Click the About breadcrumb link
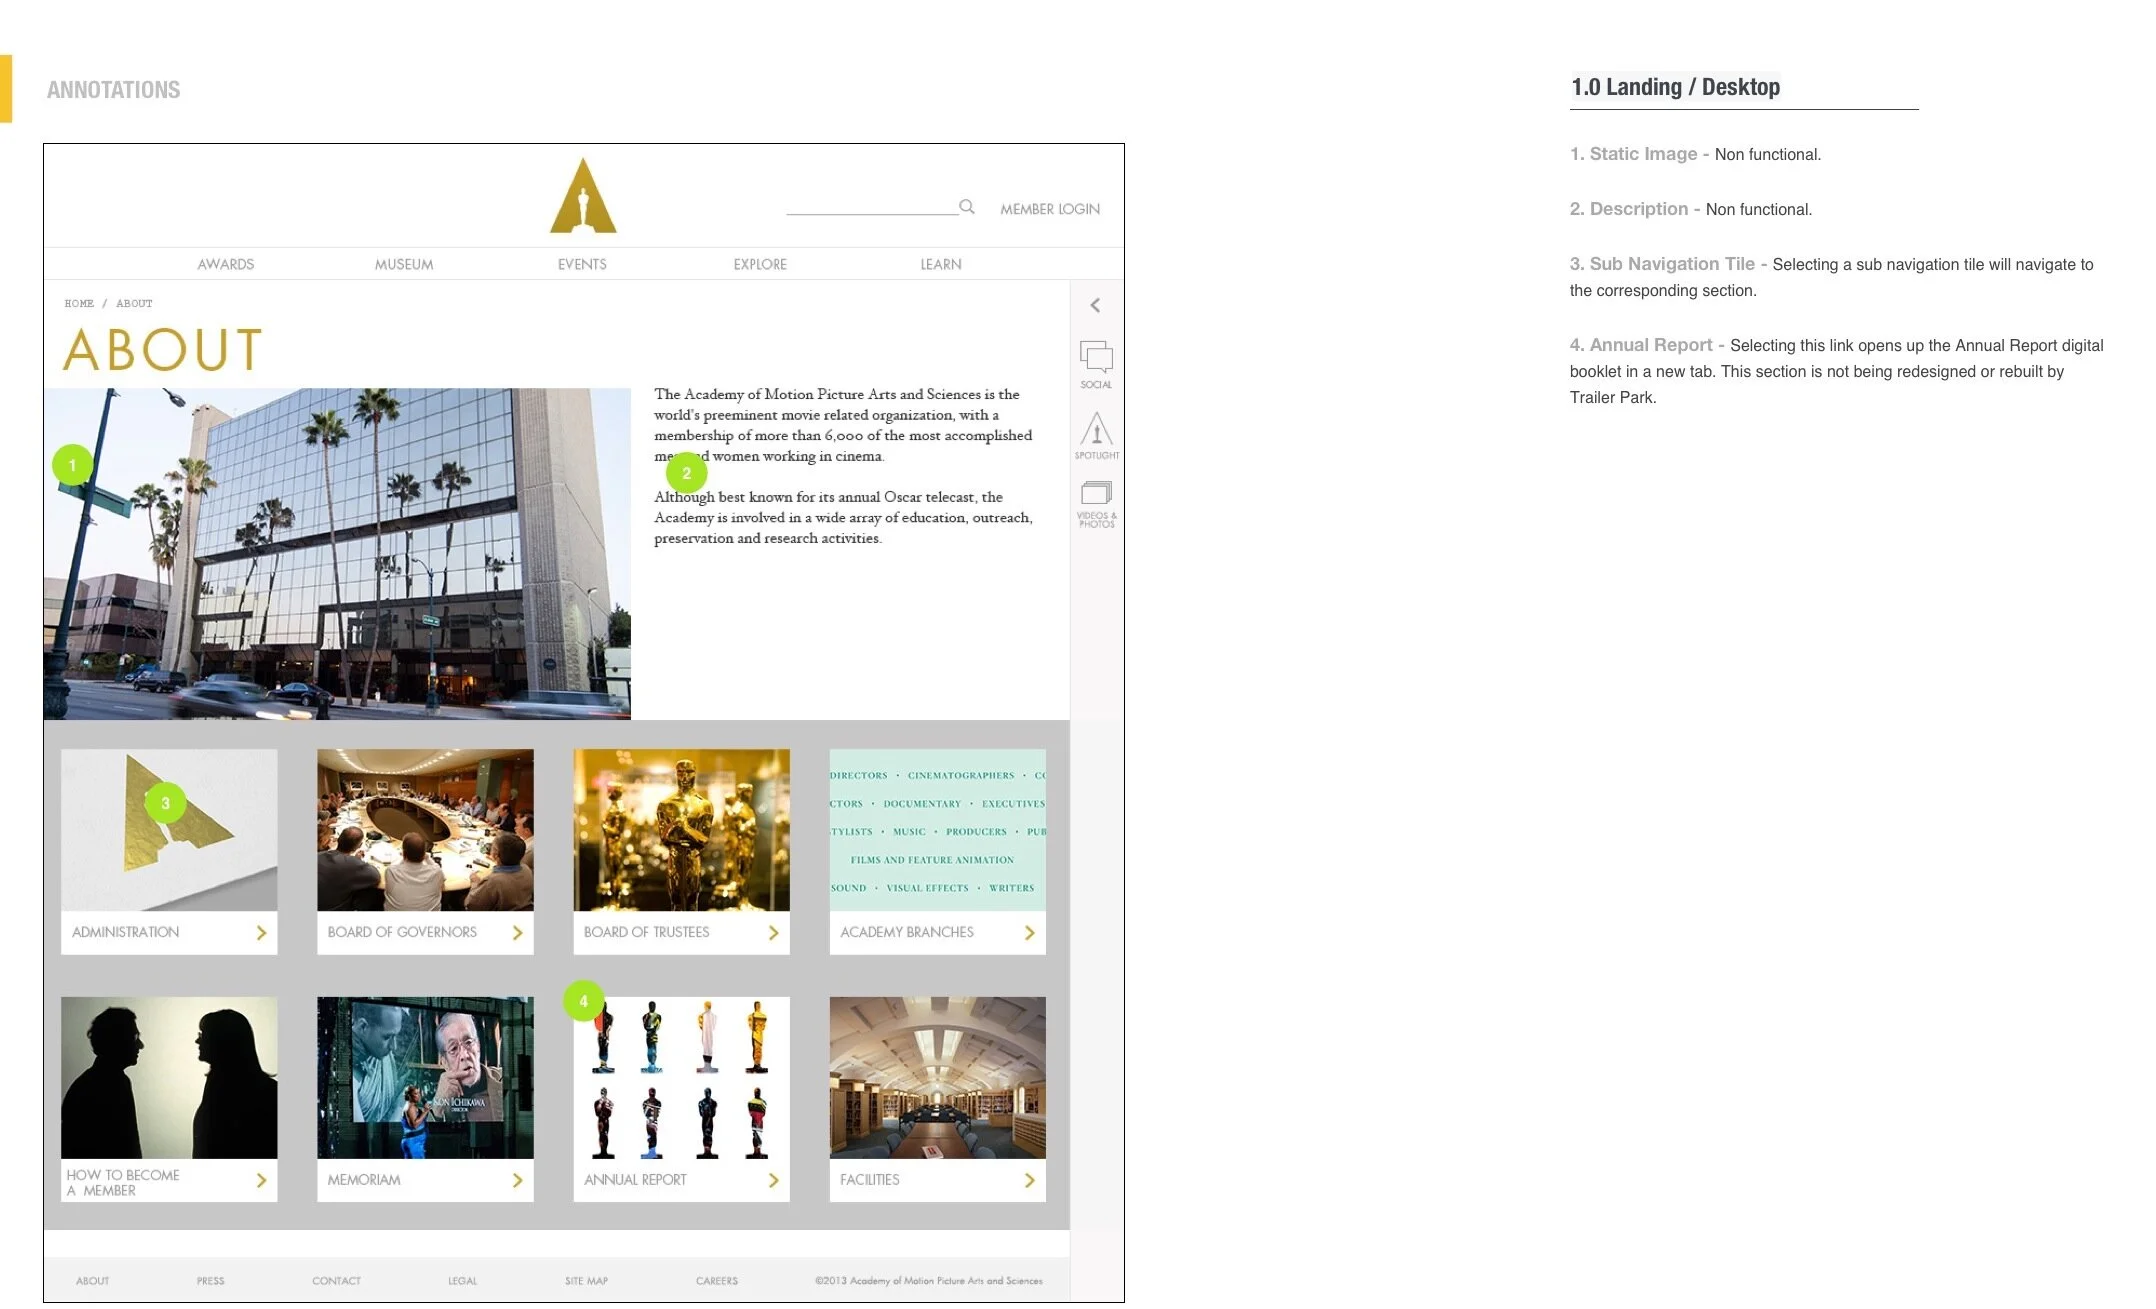This screenshot has height=1309, width=2156. click(x=134, y=303)
